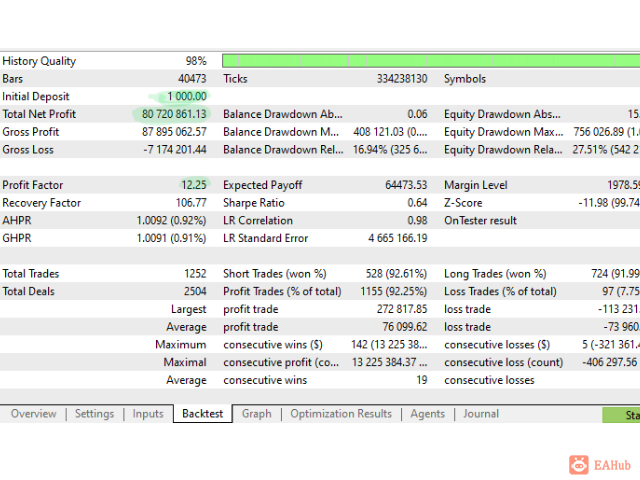Switch to the Graph tab

point(256,413)
